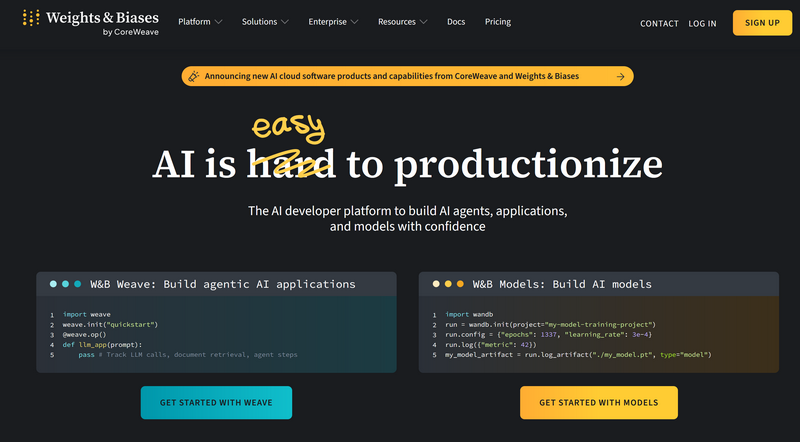The height and width of the screenshot is (442, 800).
Task: Click GET STARTED WITH WEAVE button
Action: (x=216, y=403)
